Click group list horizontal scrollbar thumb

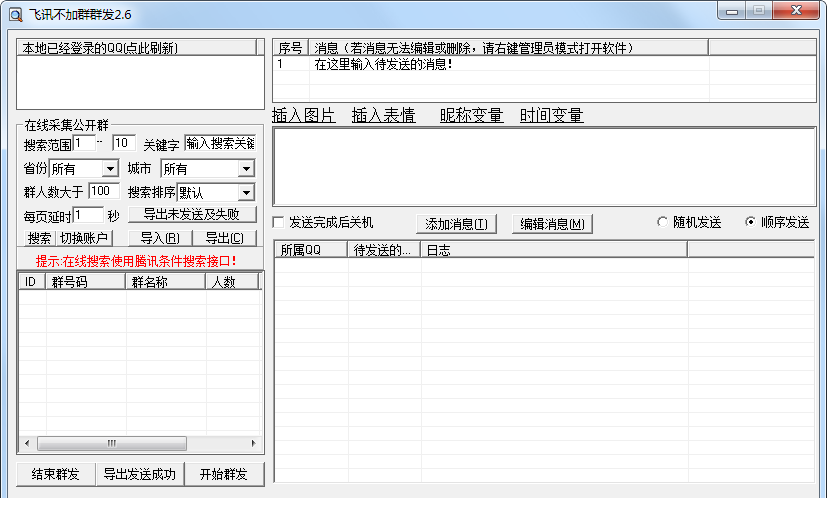(x=112, y=443)
